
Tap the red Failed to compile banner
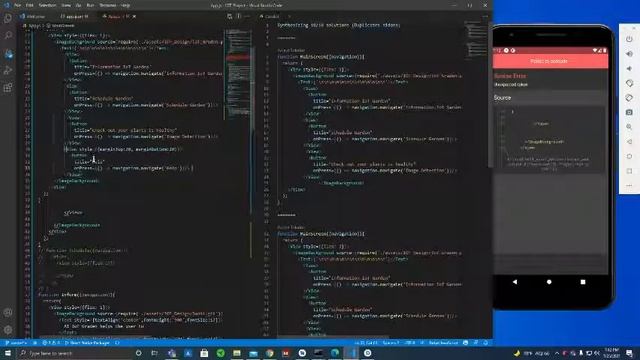[550, 61]
